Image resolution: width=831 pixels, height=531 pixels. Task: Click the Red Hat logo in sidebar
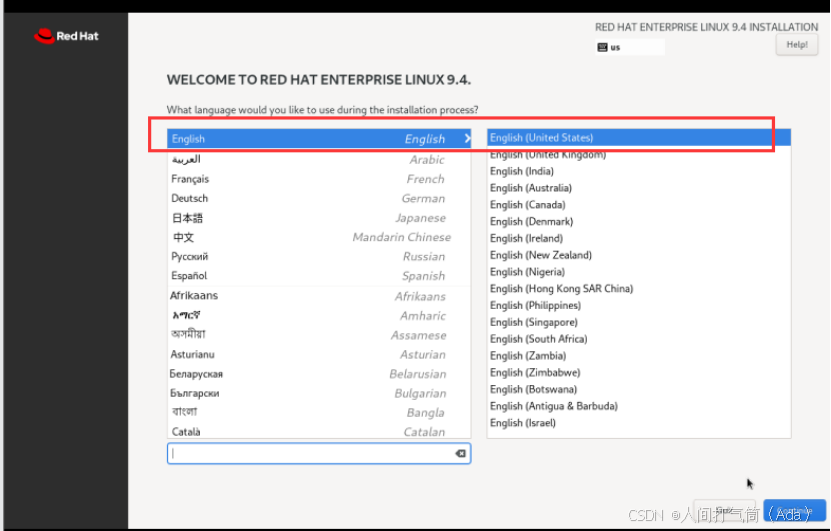point(66,36)
